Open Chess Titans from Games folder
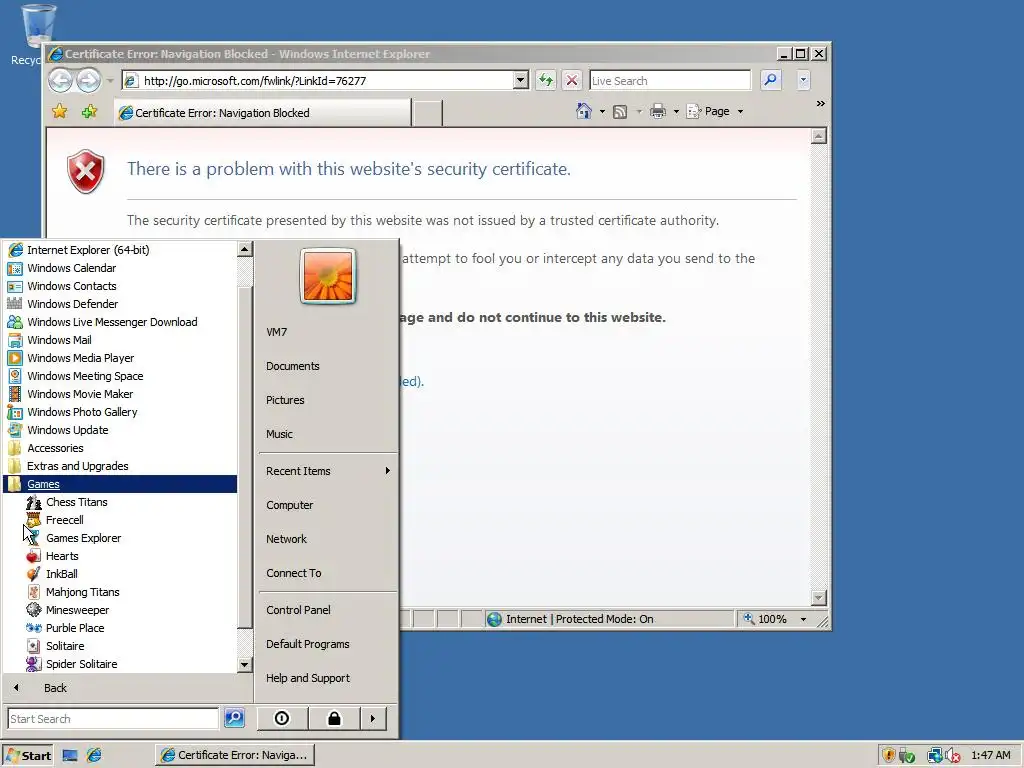 coord(76,502)
